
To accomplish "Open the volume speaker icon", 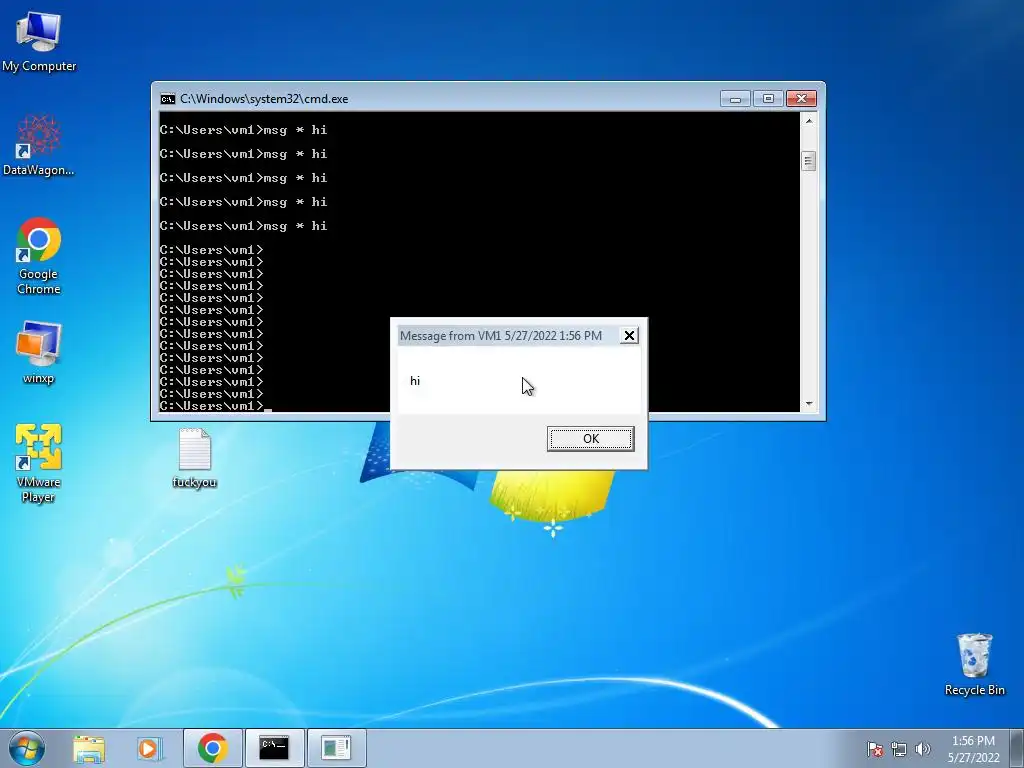I will 923,749.
